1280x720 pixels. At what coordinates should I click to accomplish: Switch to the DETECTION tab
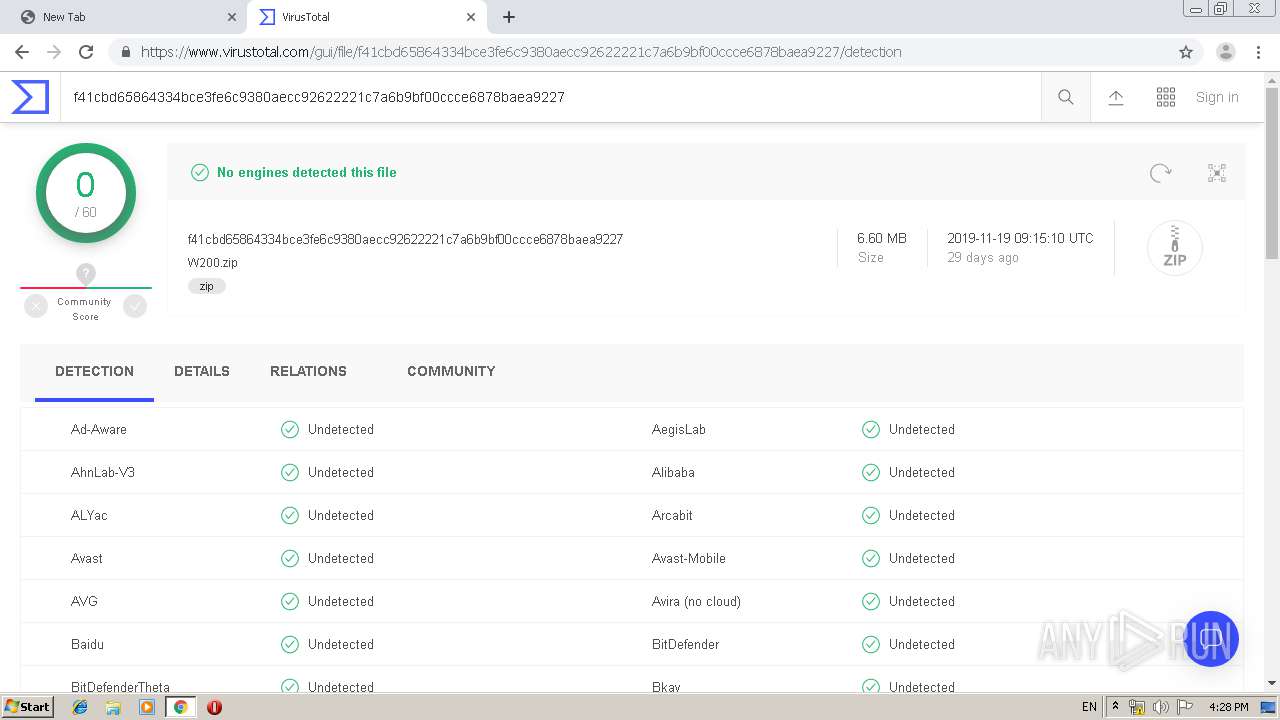(x=94, y=371)
